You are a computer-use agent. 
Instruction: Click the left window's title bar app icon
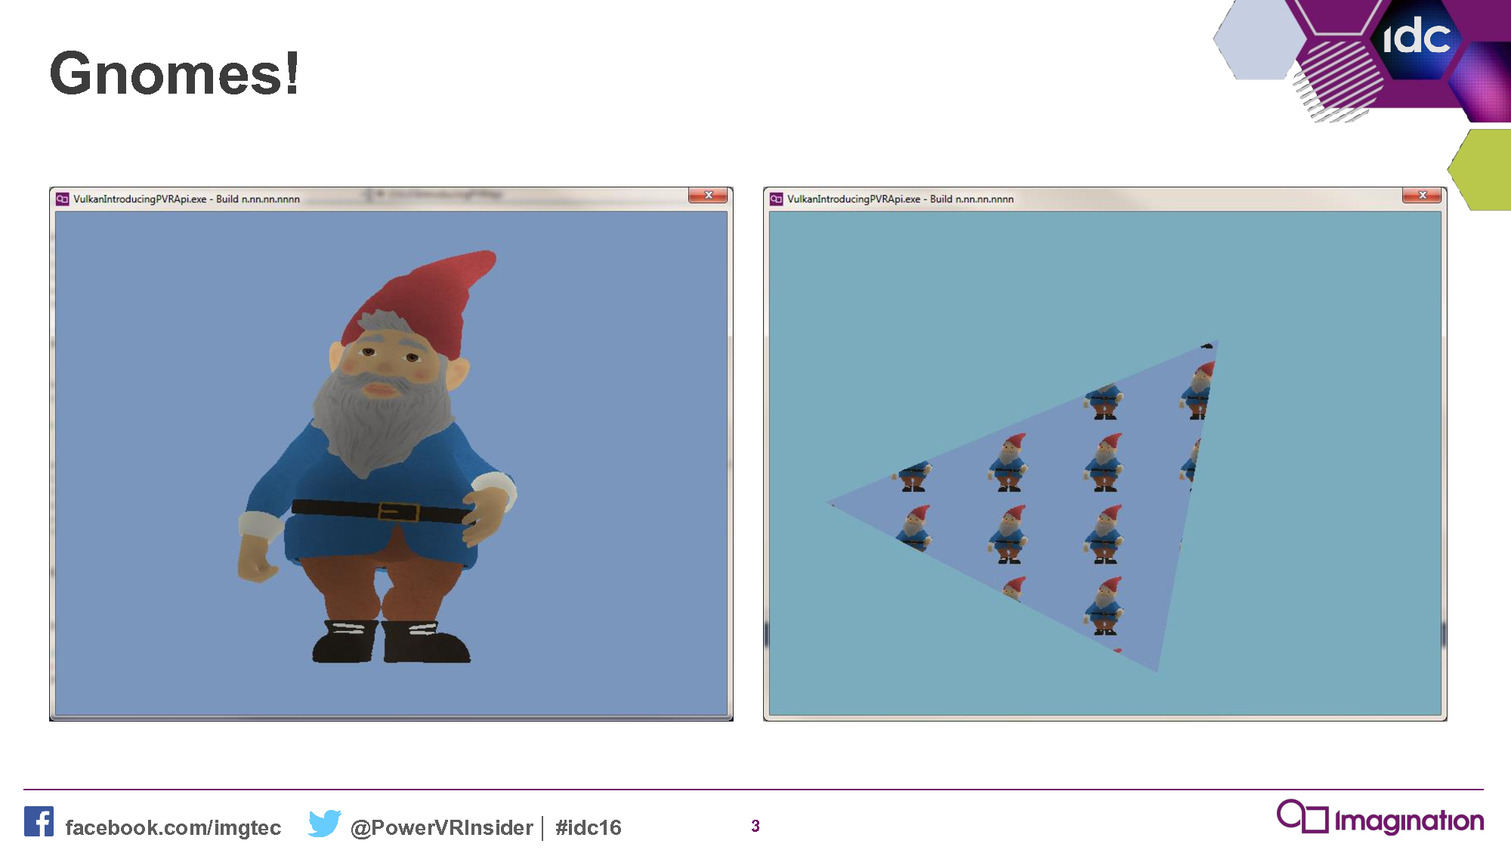click(62, 199)
